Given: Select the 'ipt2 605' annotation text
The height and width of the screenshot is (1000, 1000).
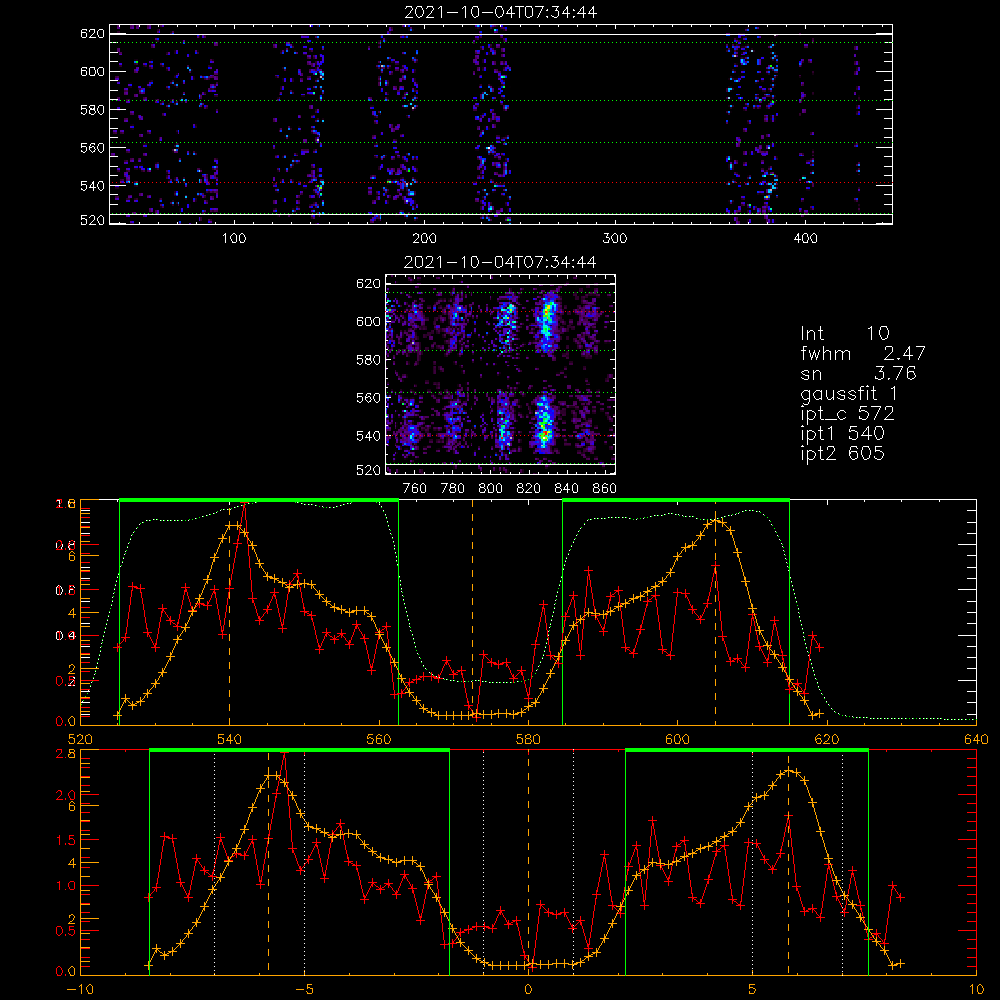Looking at the screenshot, I should pos(842,453).
